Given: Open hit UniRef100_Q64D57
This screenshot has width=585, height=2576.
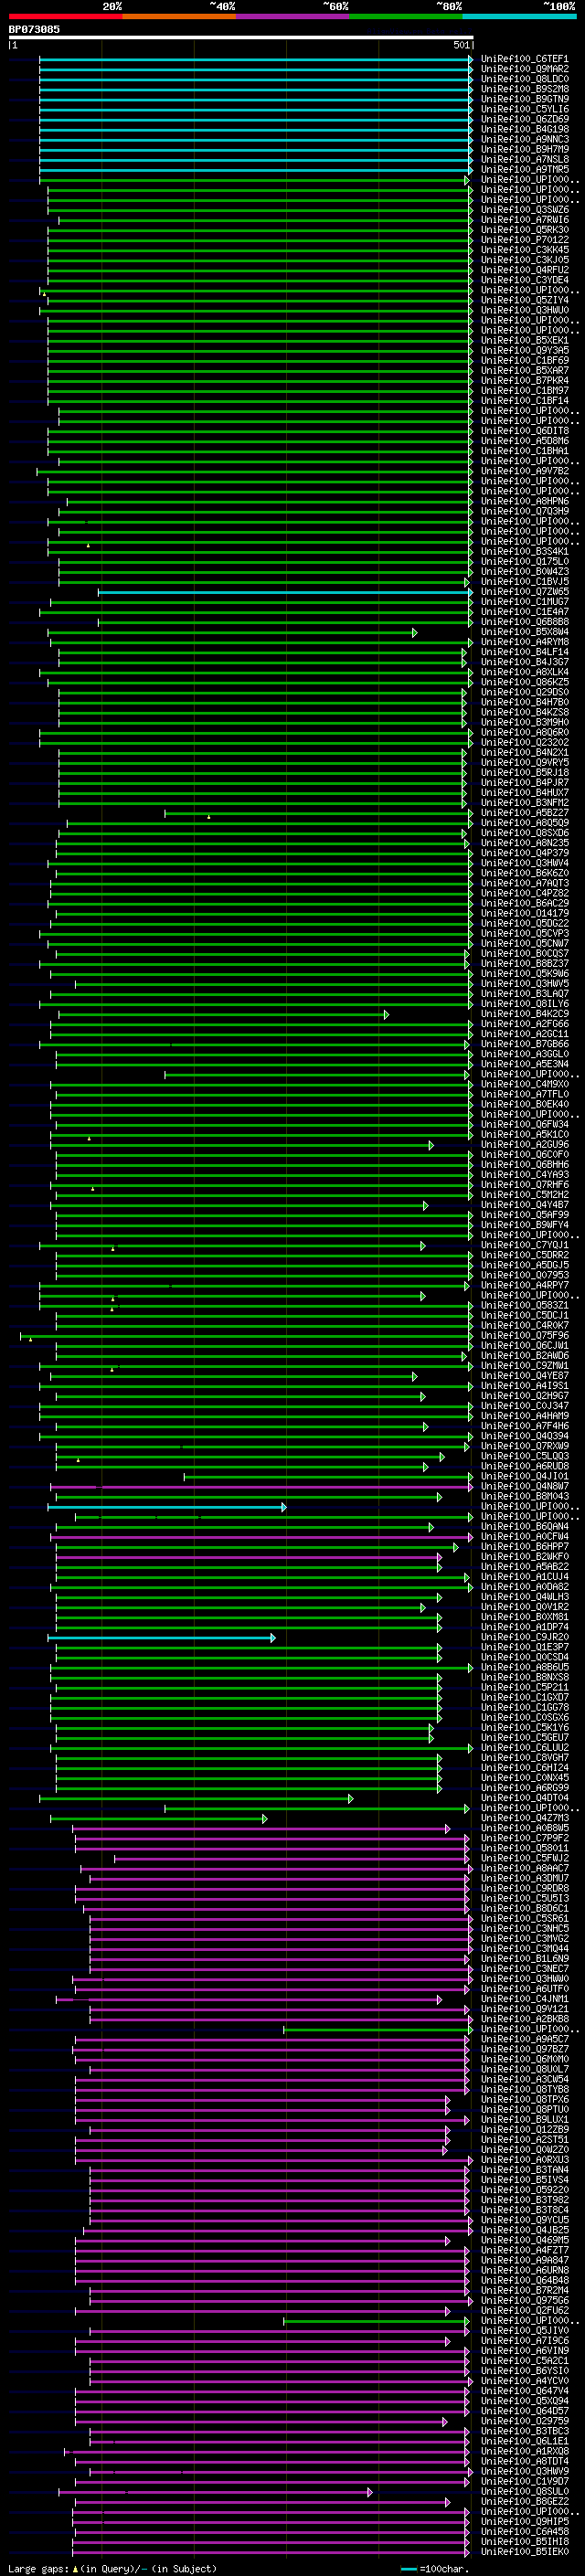Looking at the screenshot, I should coord(525,2411).
